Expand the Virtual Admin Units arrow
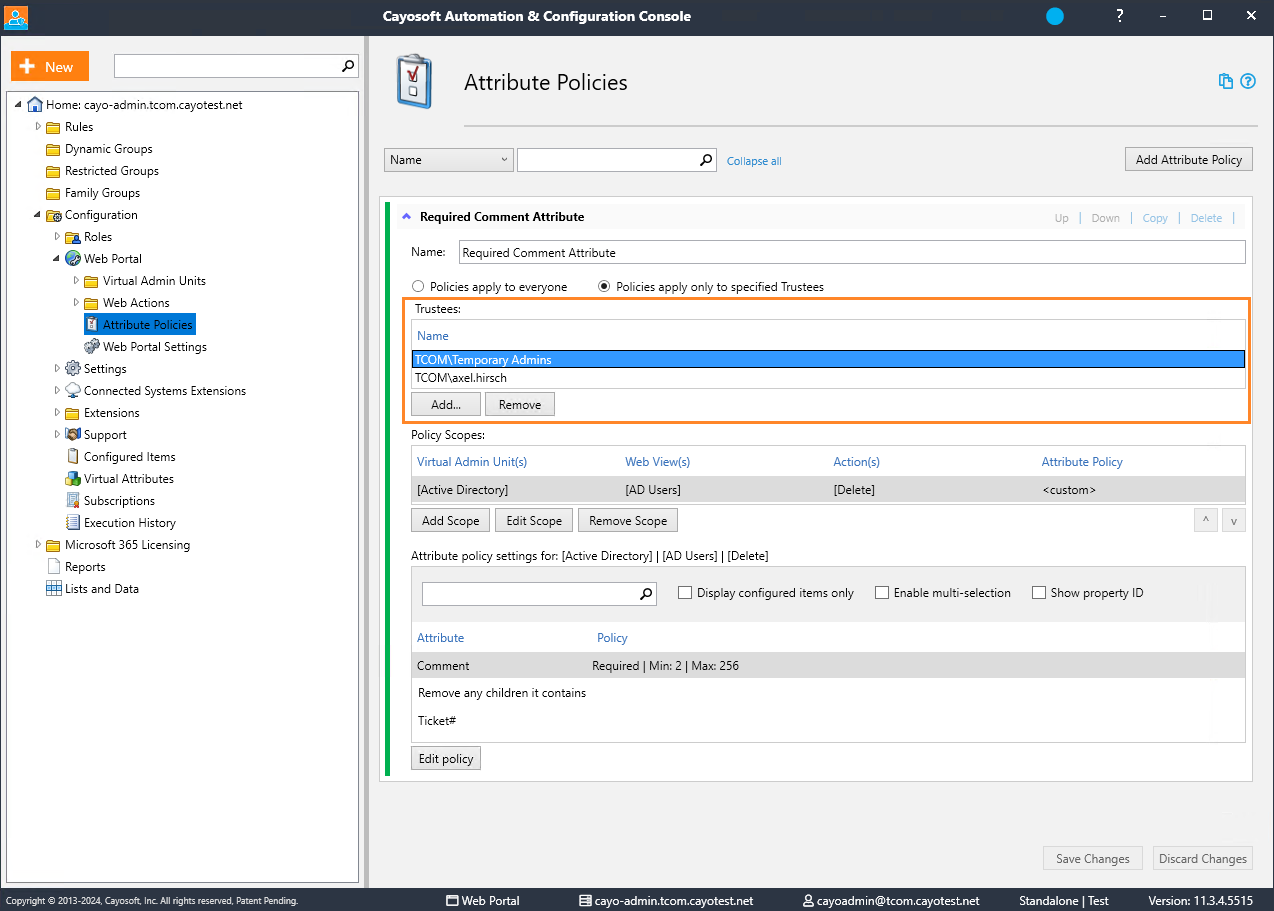The image size is (1274, 911). click(x=76, y=281)
